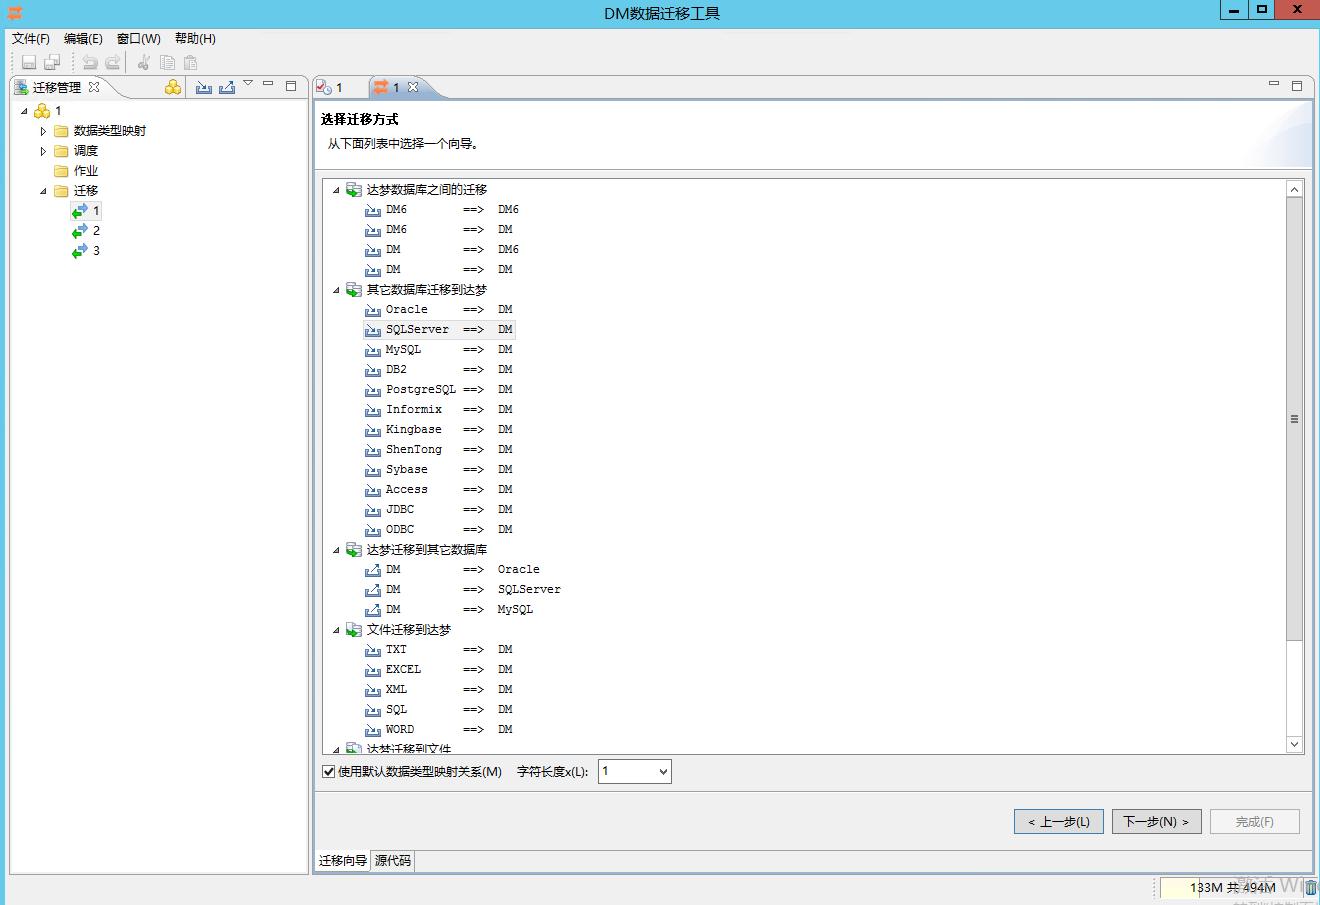Click the Cut scissors toolbar icon
The height and width of the screenshot is (905, 1320).
[144, 62]
